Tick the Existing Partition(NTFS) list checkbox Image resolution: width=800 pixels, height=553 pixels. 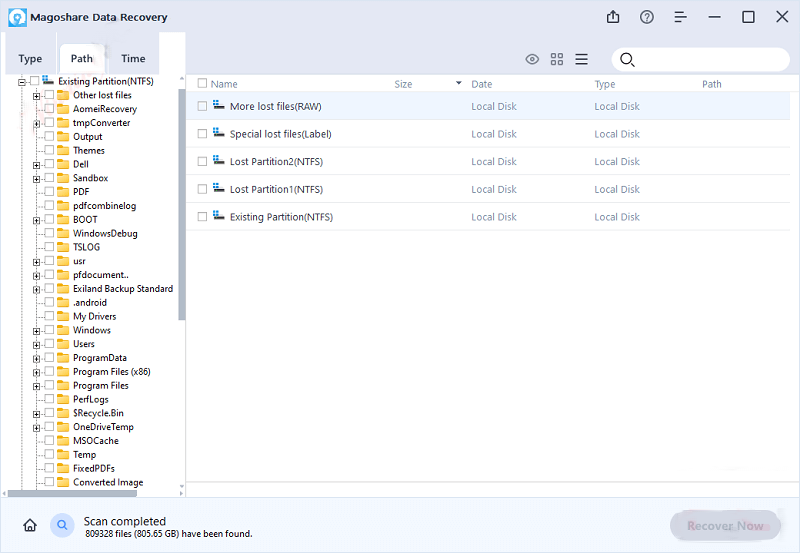(x=202, y=216)
